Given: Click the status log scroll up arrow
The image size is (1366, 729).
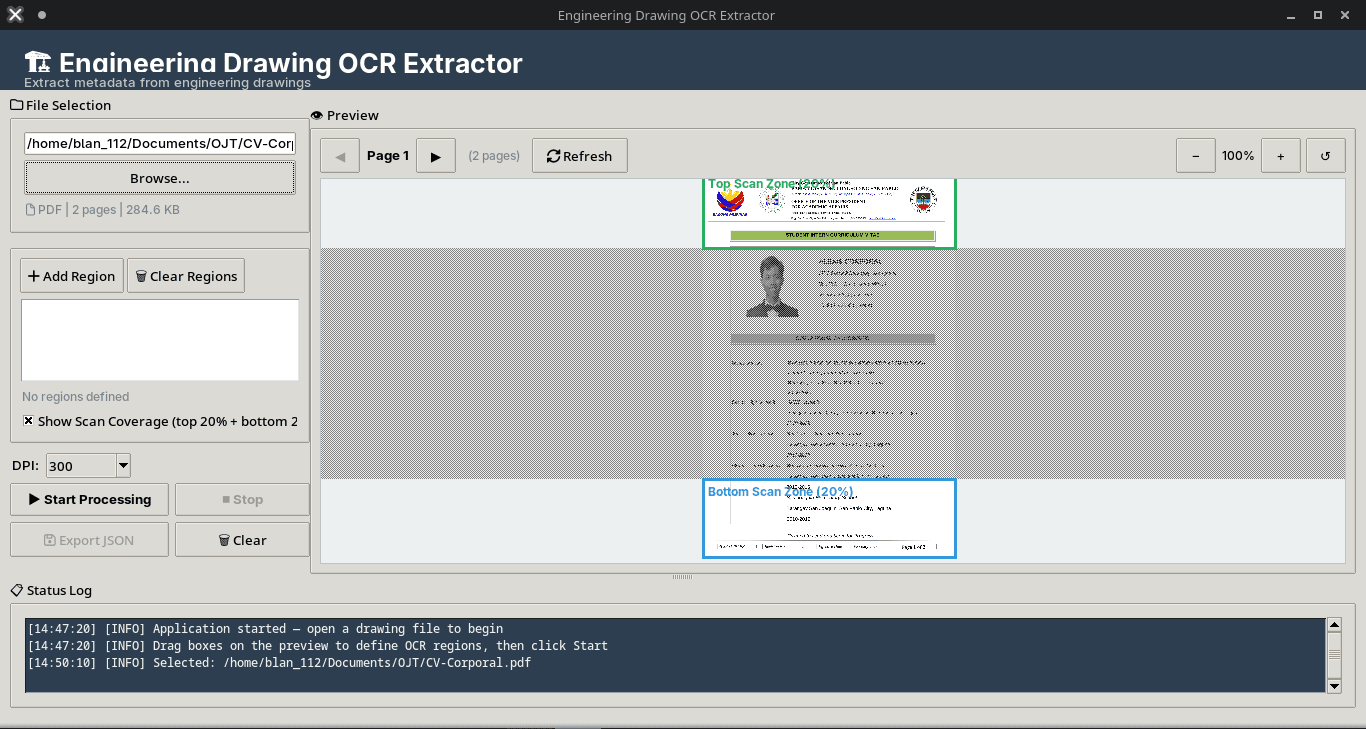Looking at the screenshot, I should point(1333,625).
